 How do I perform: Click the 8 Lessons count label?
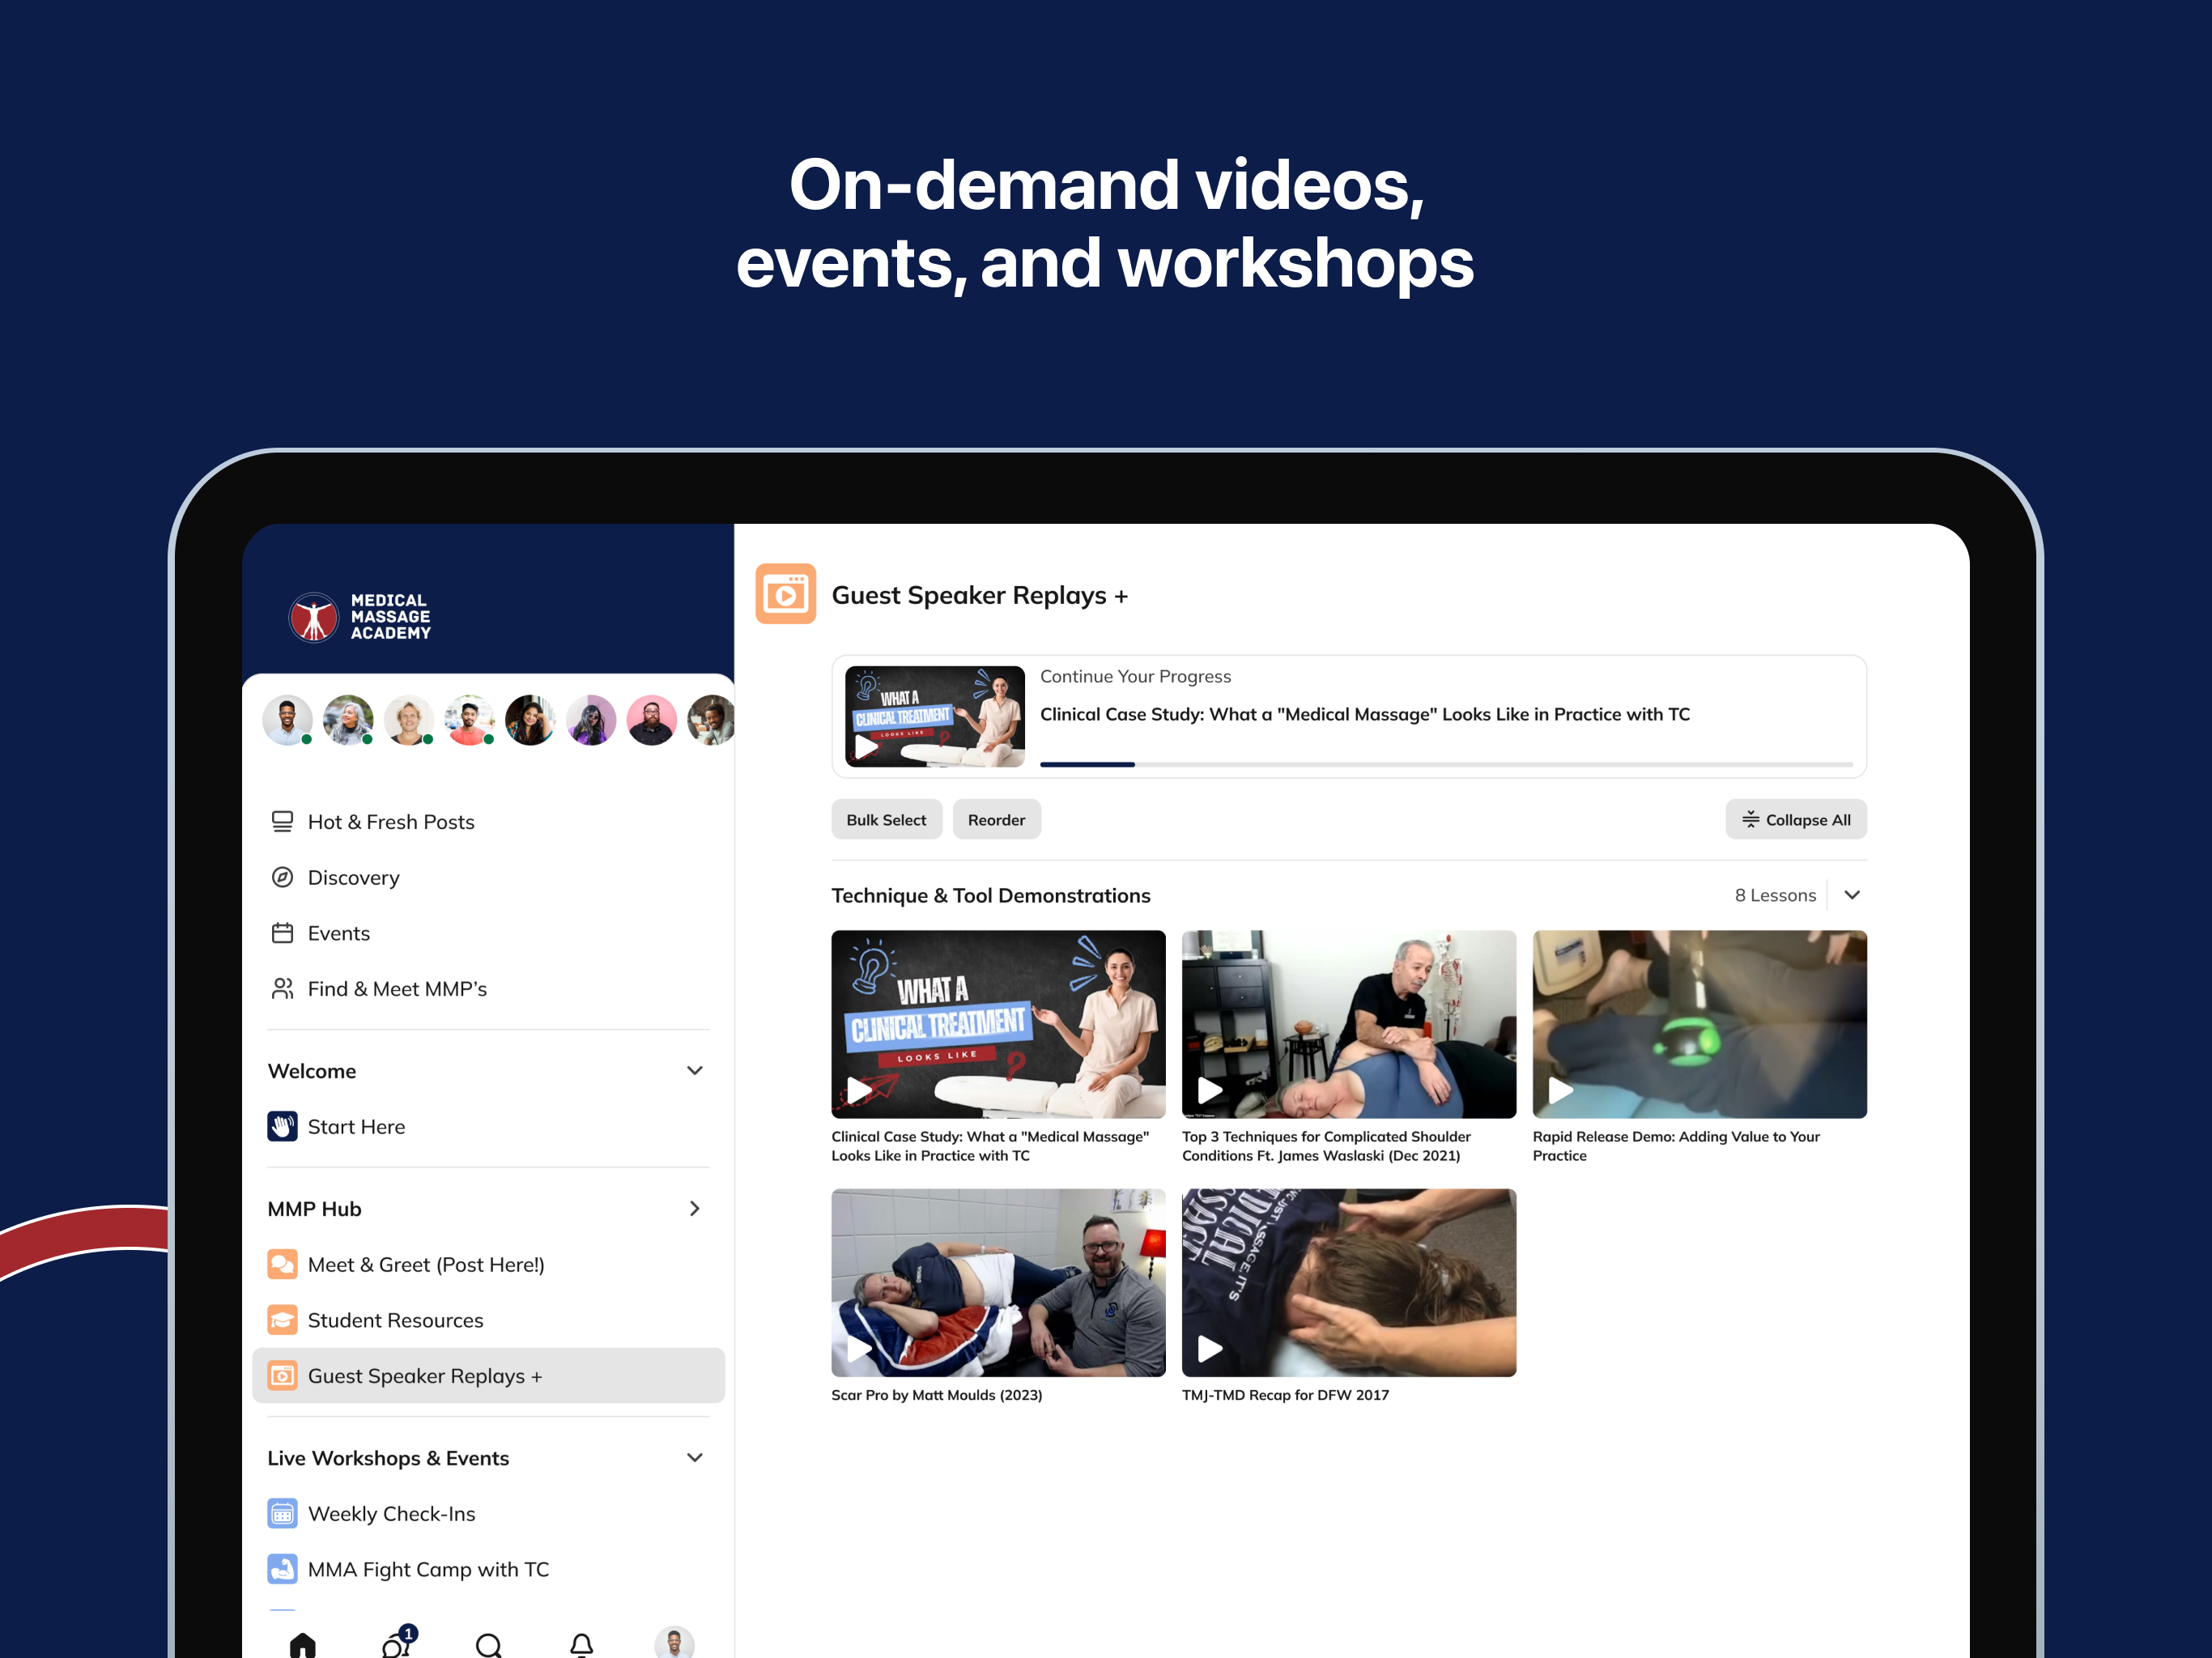pyautogui.click(x=1775, y=895)
